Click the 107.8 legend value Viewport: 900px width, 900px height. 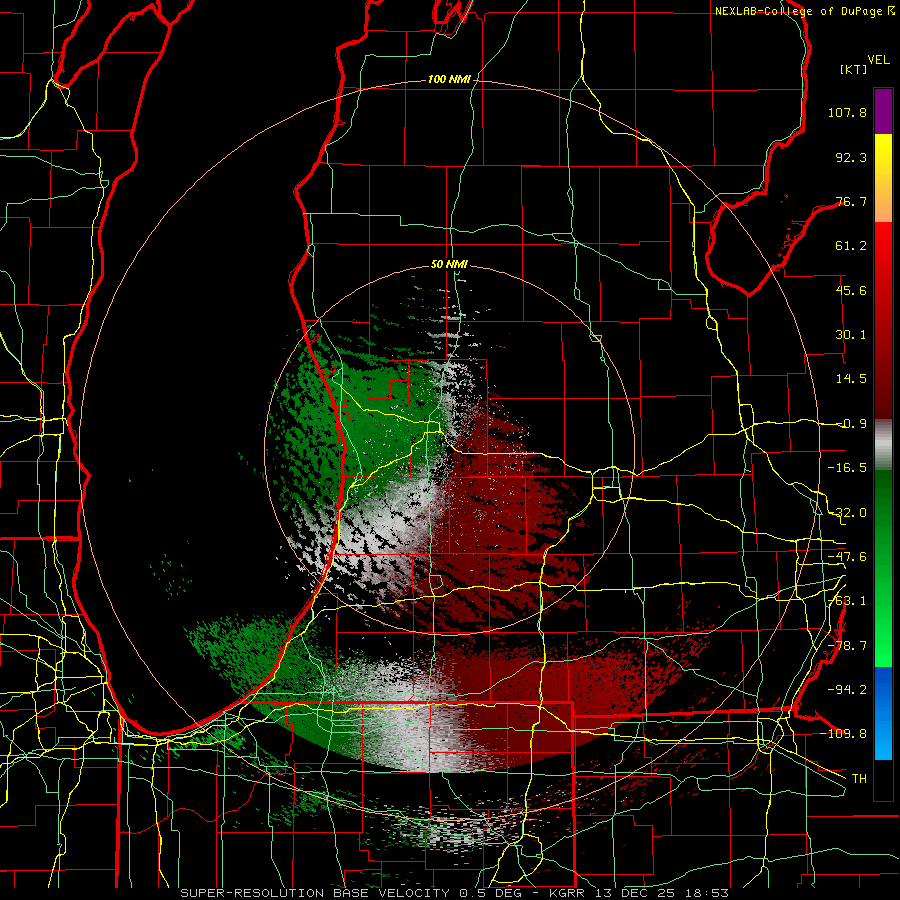coord(847,112)
